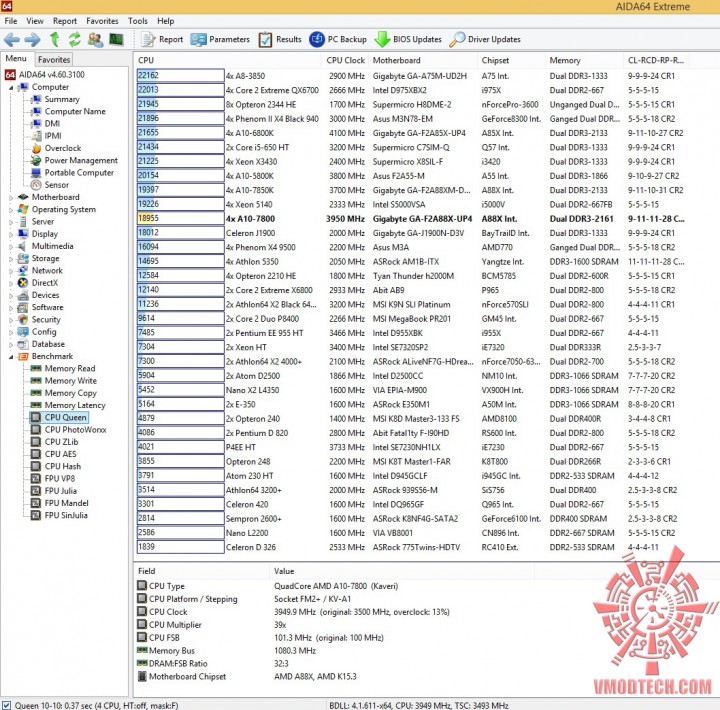The width and height of the screenshot is (720, 710).
Task: Select Summary under Computer
Action: pyautogui.click(x=62, y=99)
